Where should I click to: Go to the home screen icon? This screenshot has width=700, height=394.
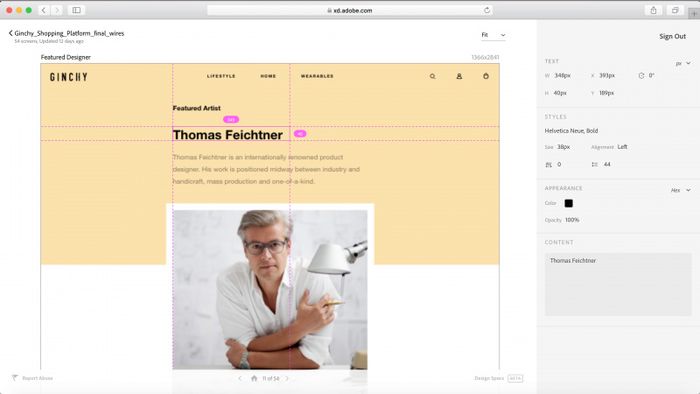(254, 378)
